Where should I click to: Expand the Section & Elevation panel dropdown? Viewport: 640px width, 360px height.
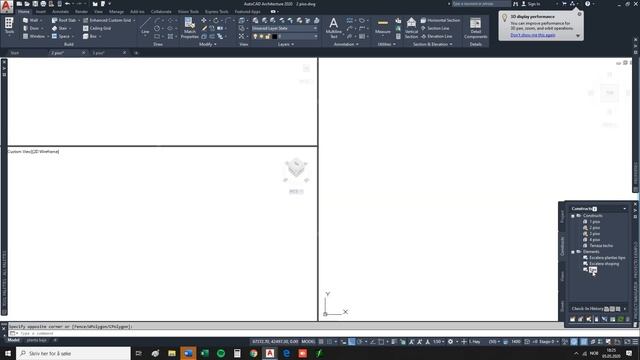432,44
